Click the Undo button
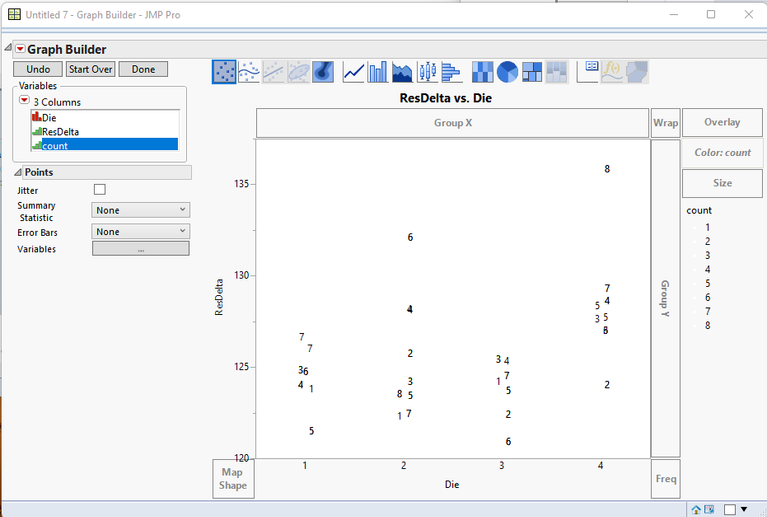Image resolution: width=767 pixels, height=517 pixels. (x=38, y=69)
